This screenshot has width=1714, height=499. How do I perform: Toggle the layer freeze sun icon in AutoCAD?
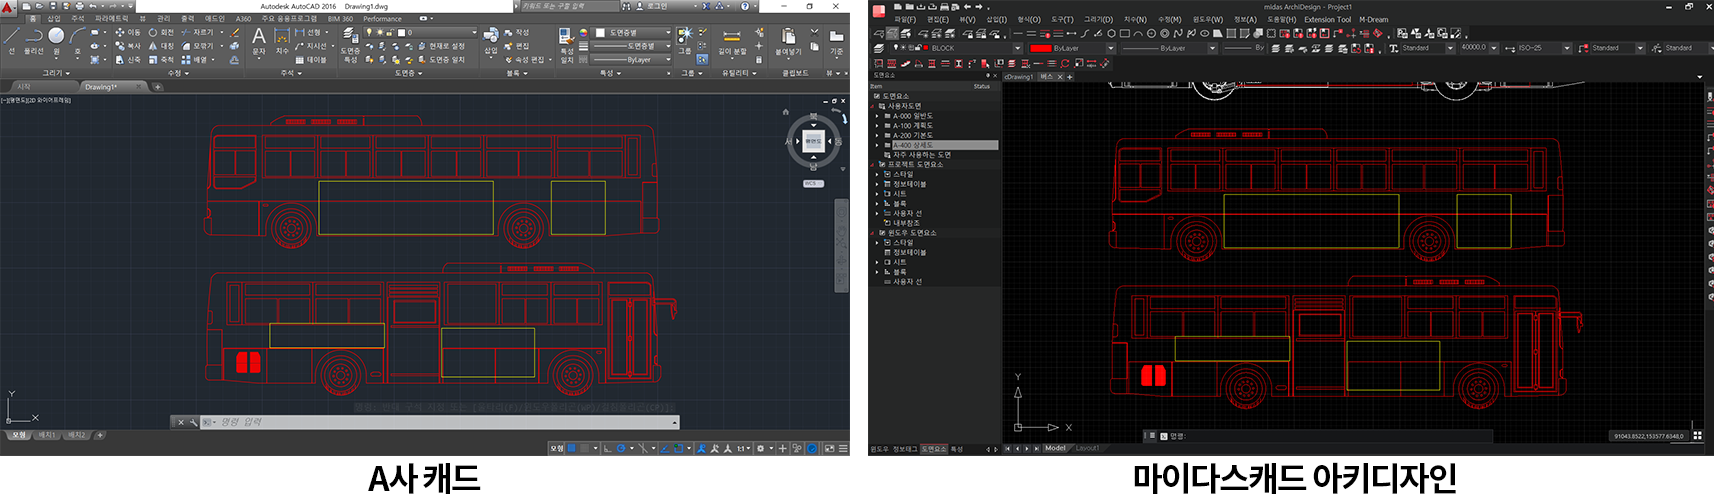pos(379,33)
